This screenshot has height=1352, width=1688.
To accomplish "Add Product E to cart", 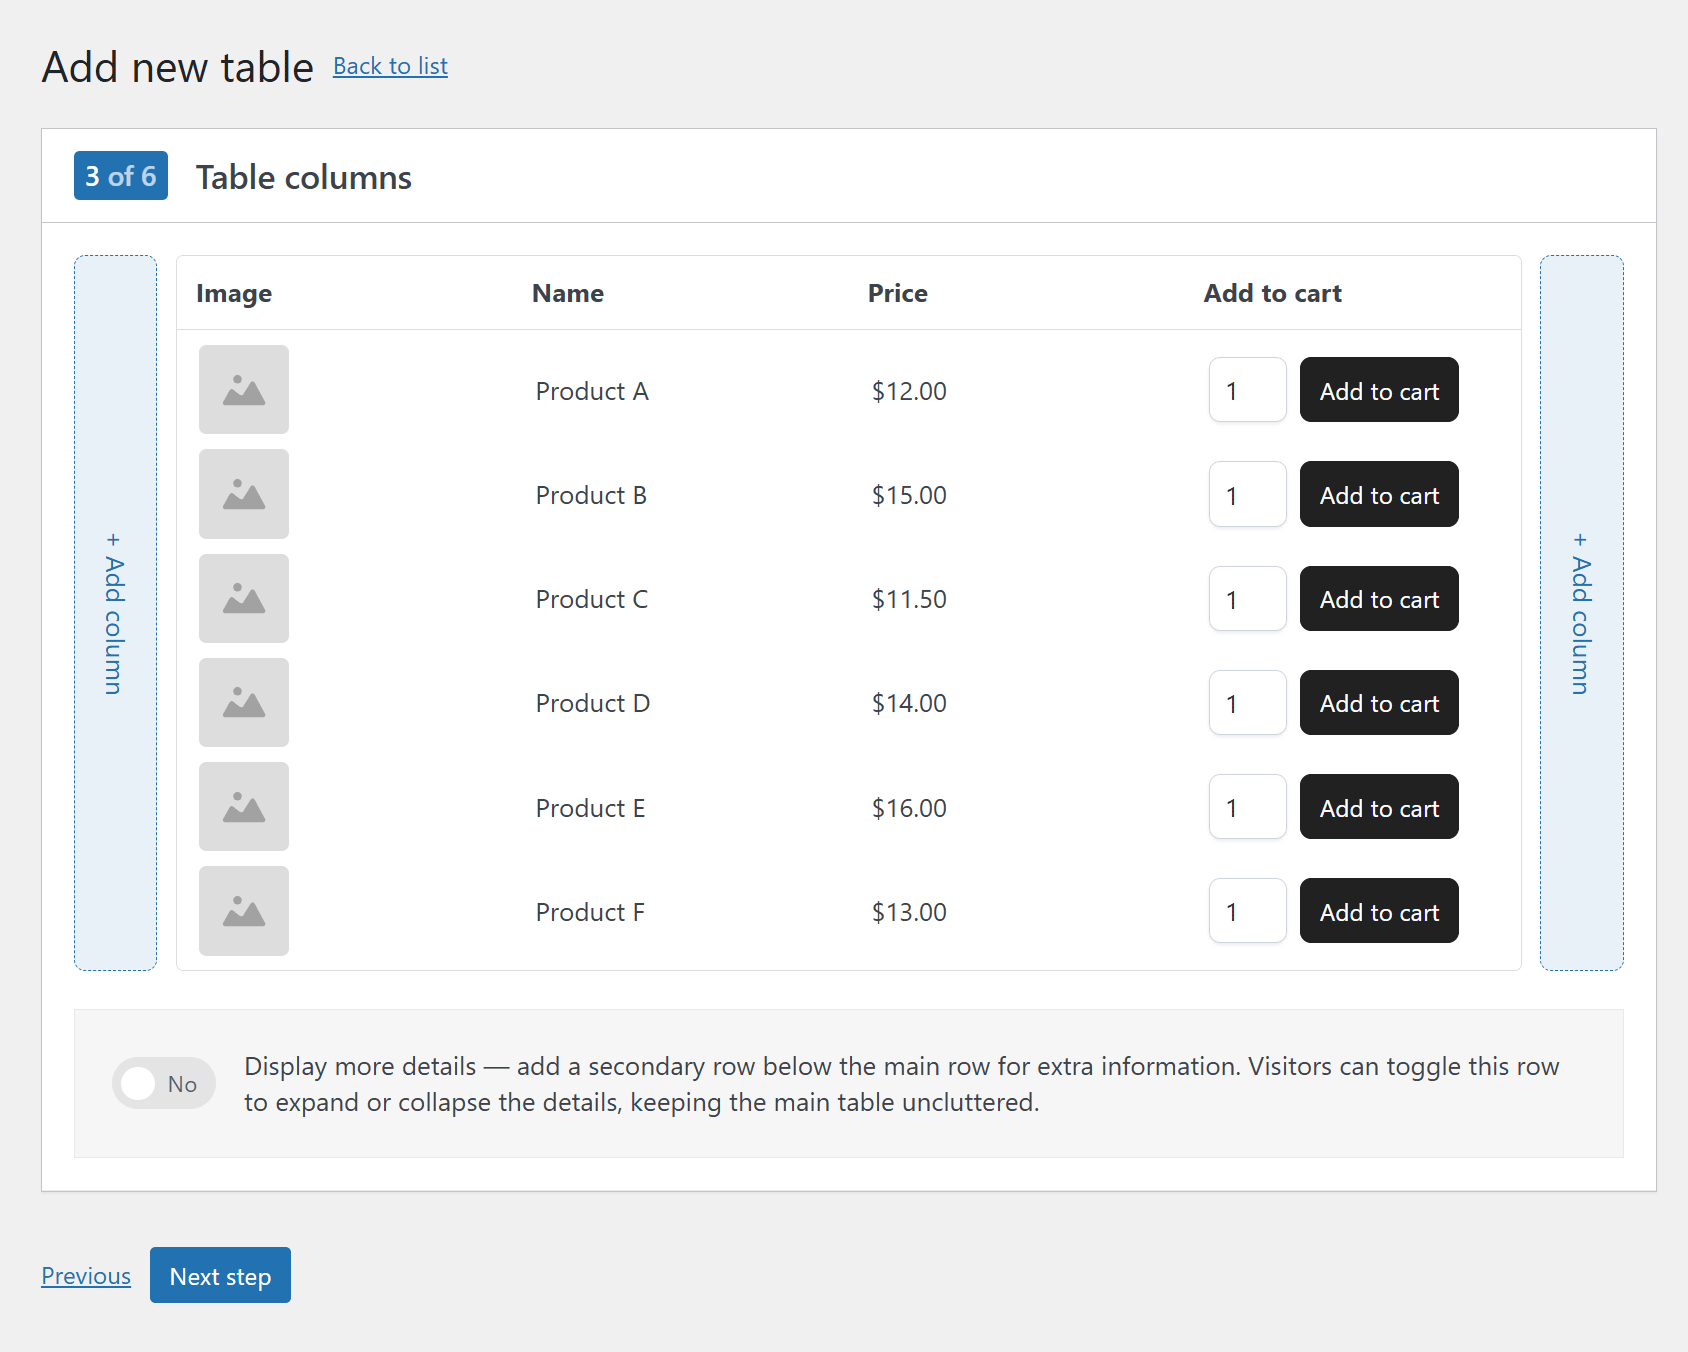I will 1378,807.
